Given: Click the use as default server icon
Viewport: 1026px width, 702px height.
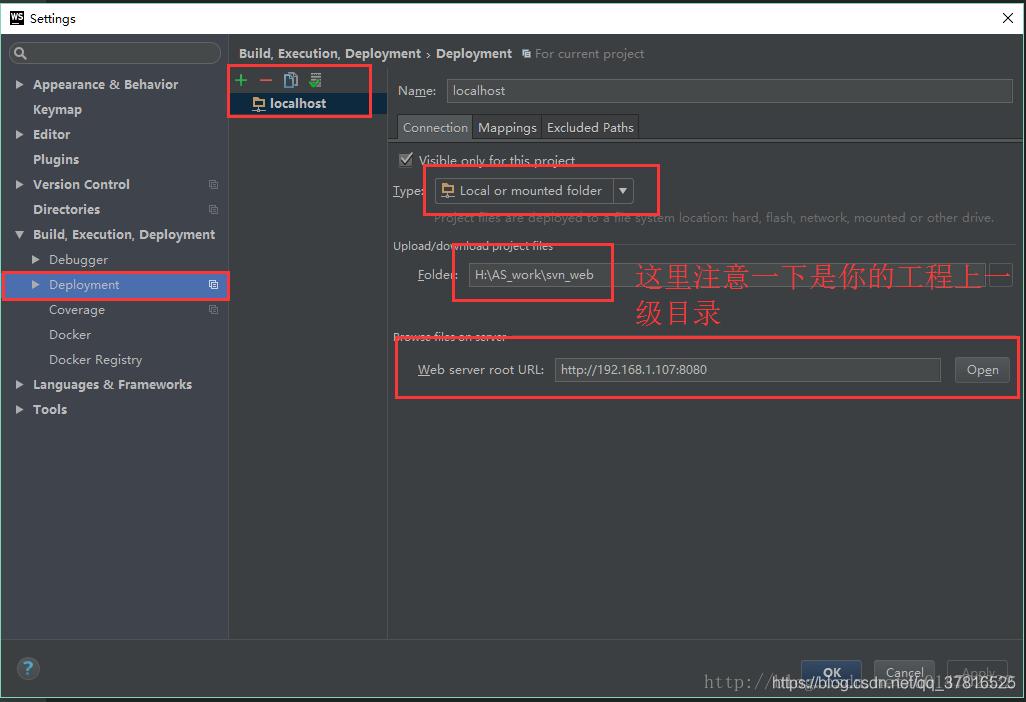Looking at the screenshot, I should (x=315, y=80).
